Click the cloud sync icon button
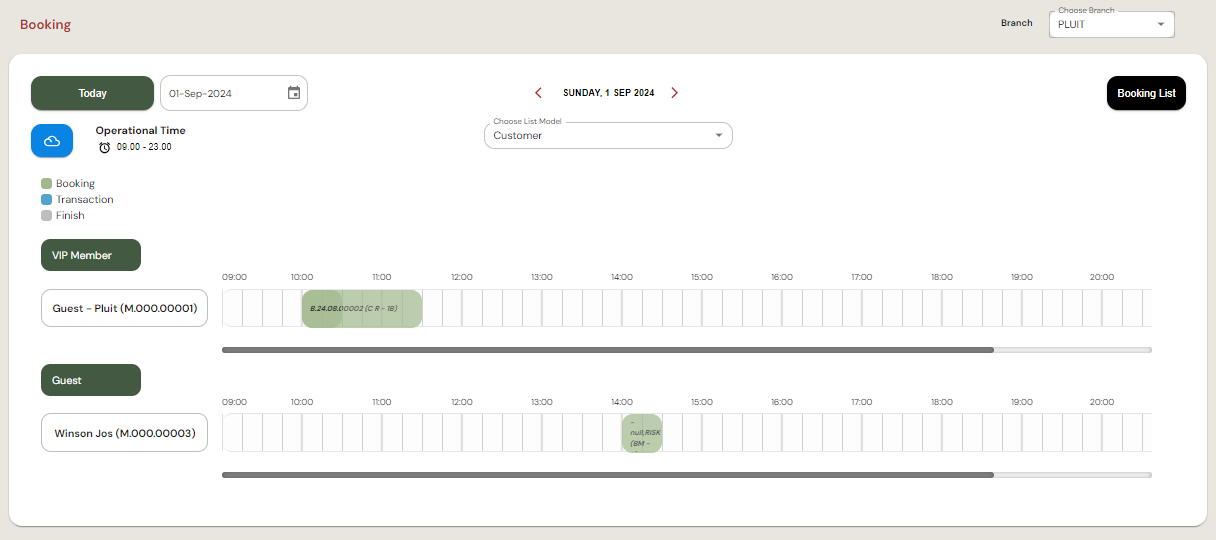Viewport: 1216px width, 540px height. 52,141
